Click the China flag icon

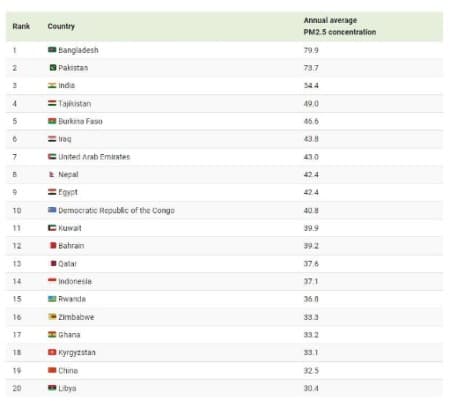(52, 370)
